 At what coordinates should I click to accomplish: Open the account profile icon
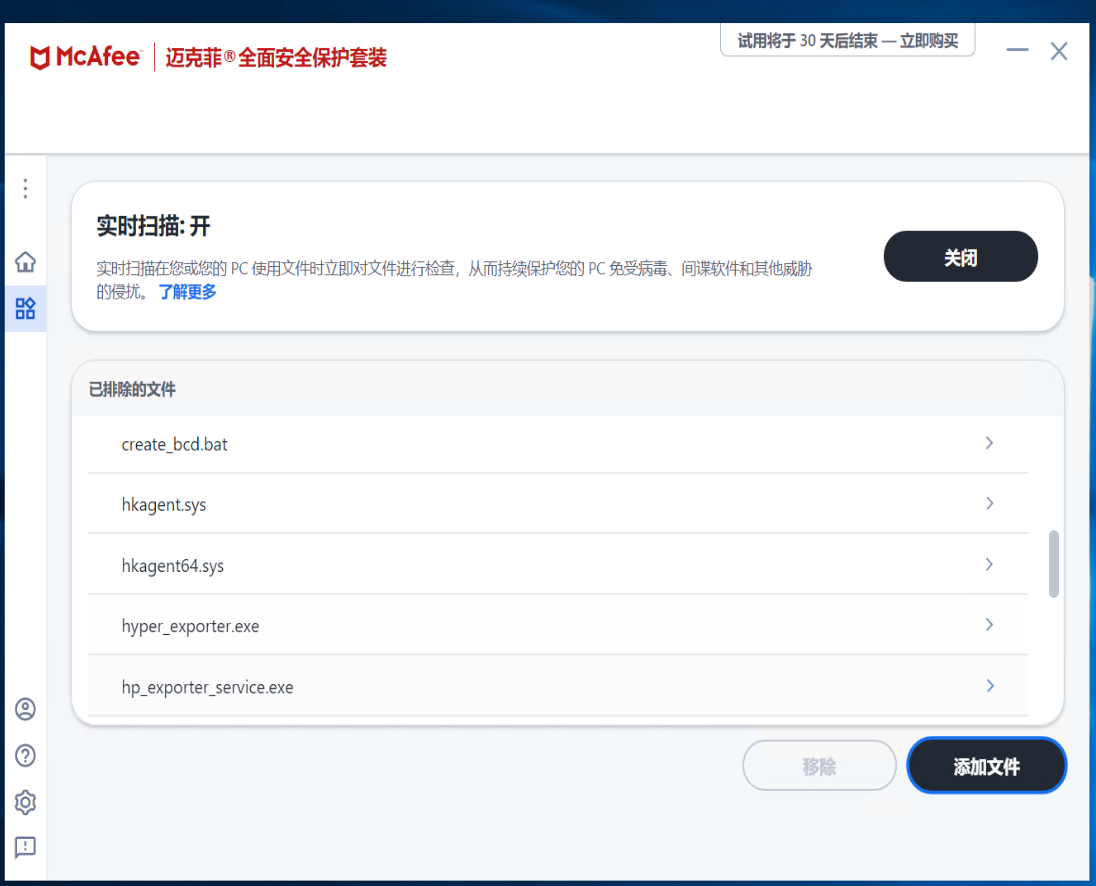click(x=25, y=709)
